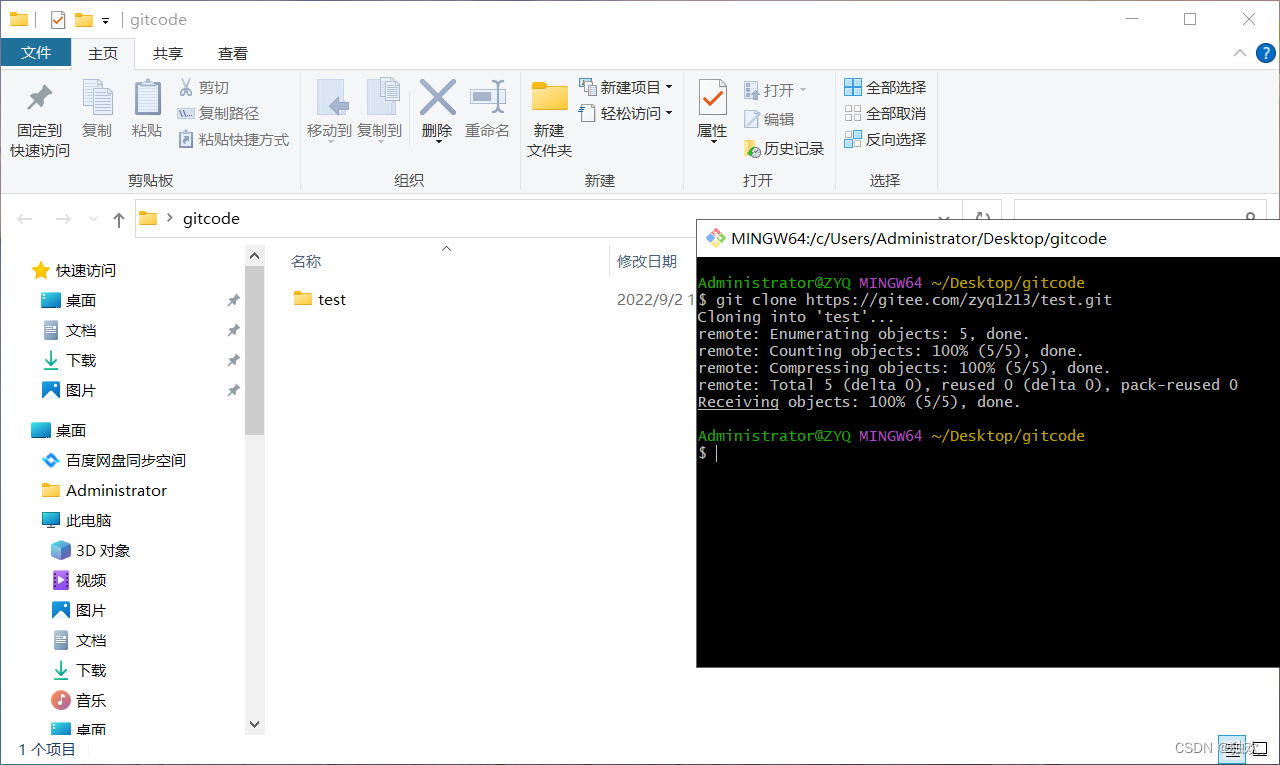Switch to the 主页 ribbon tab
Image resolution: width=1280 pixels, height=765 pixels.
coord(103,54)
